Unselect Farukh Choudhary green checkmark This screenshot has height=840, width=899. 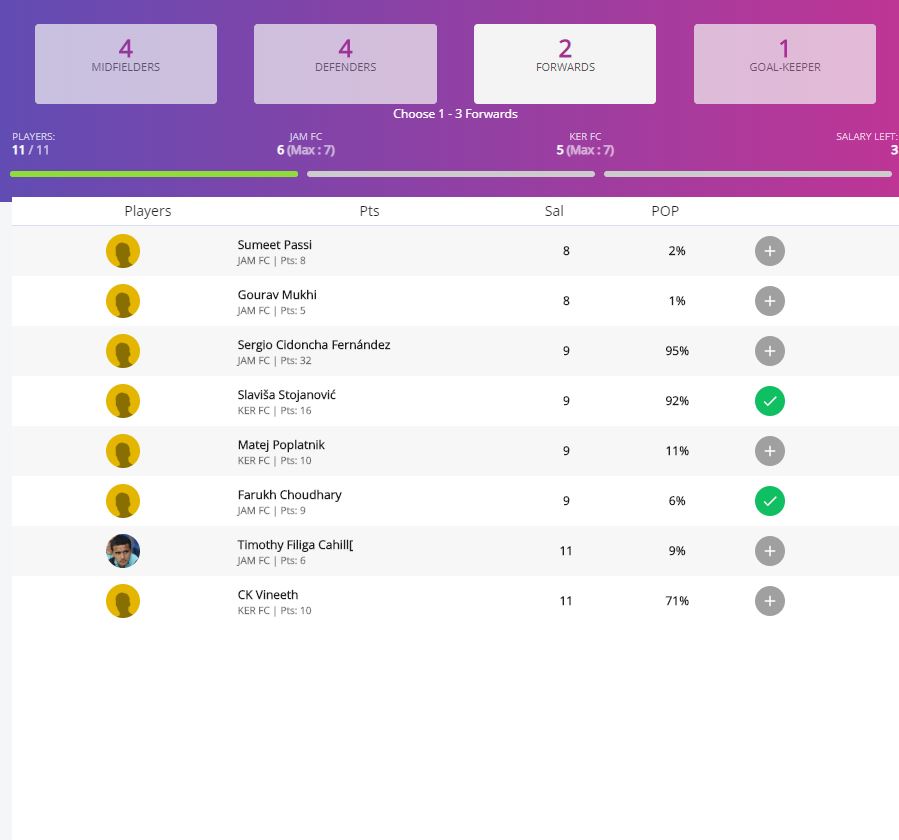[x=769, y=501]
